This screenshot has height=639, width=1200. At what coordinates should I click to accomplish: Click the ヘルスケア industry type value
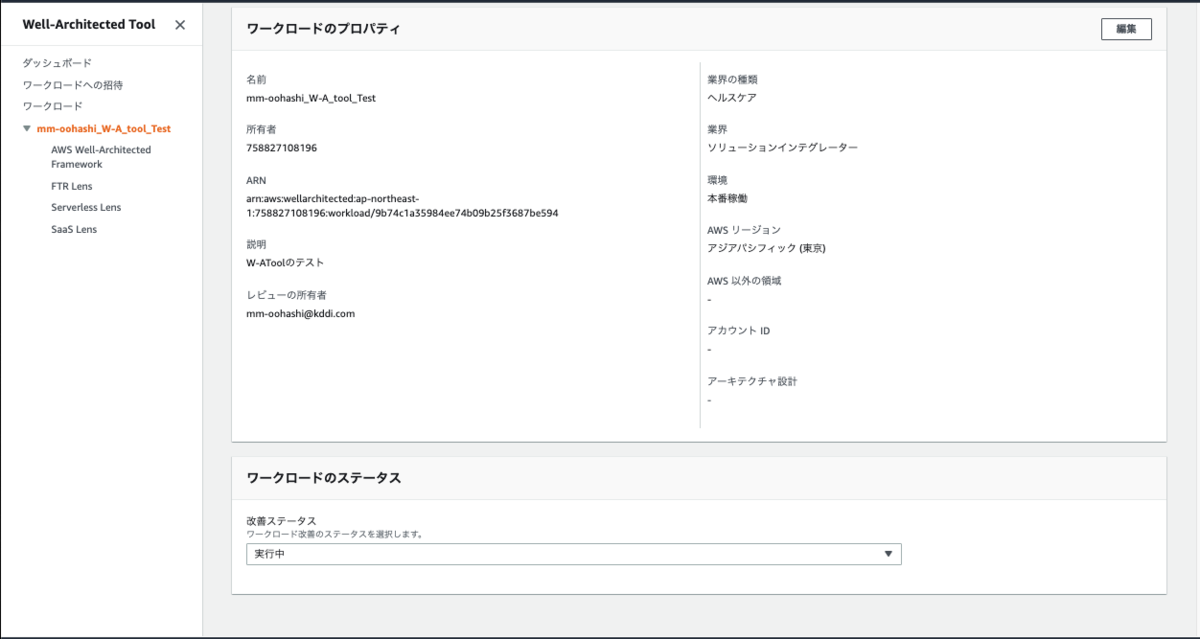click(x=732, y=98)
